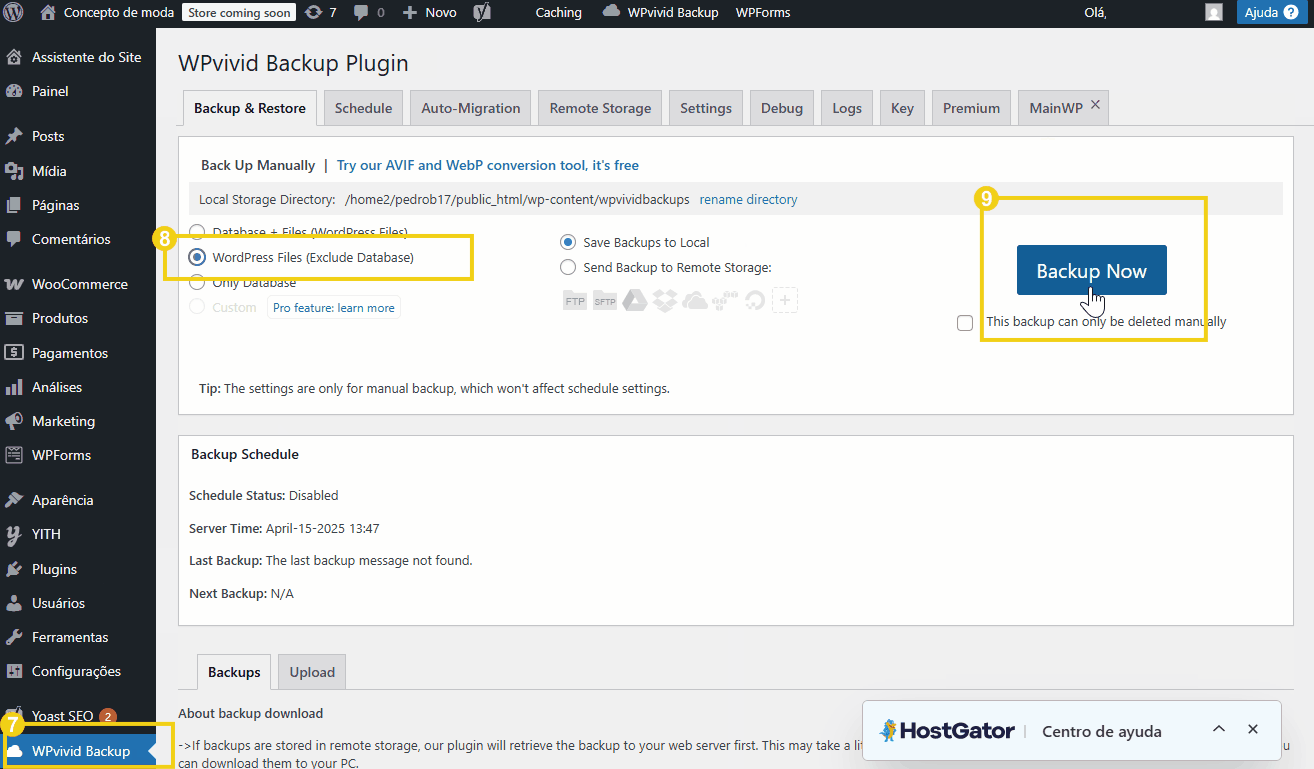
Task: Select the FTP remote storage icon
Action: tap(575, 300)
